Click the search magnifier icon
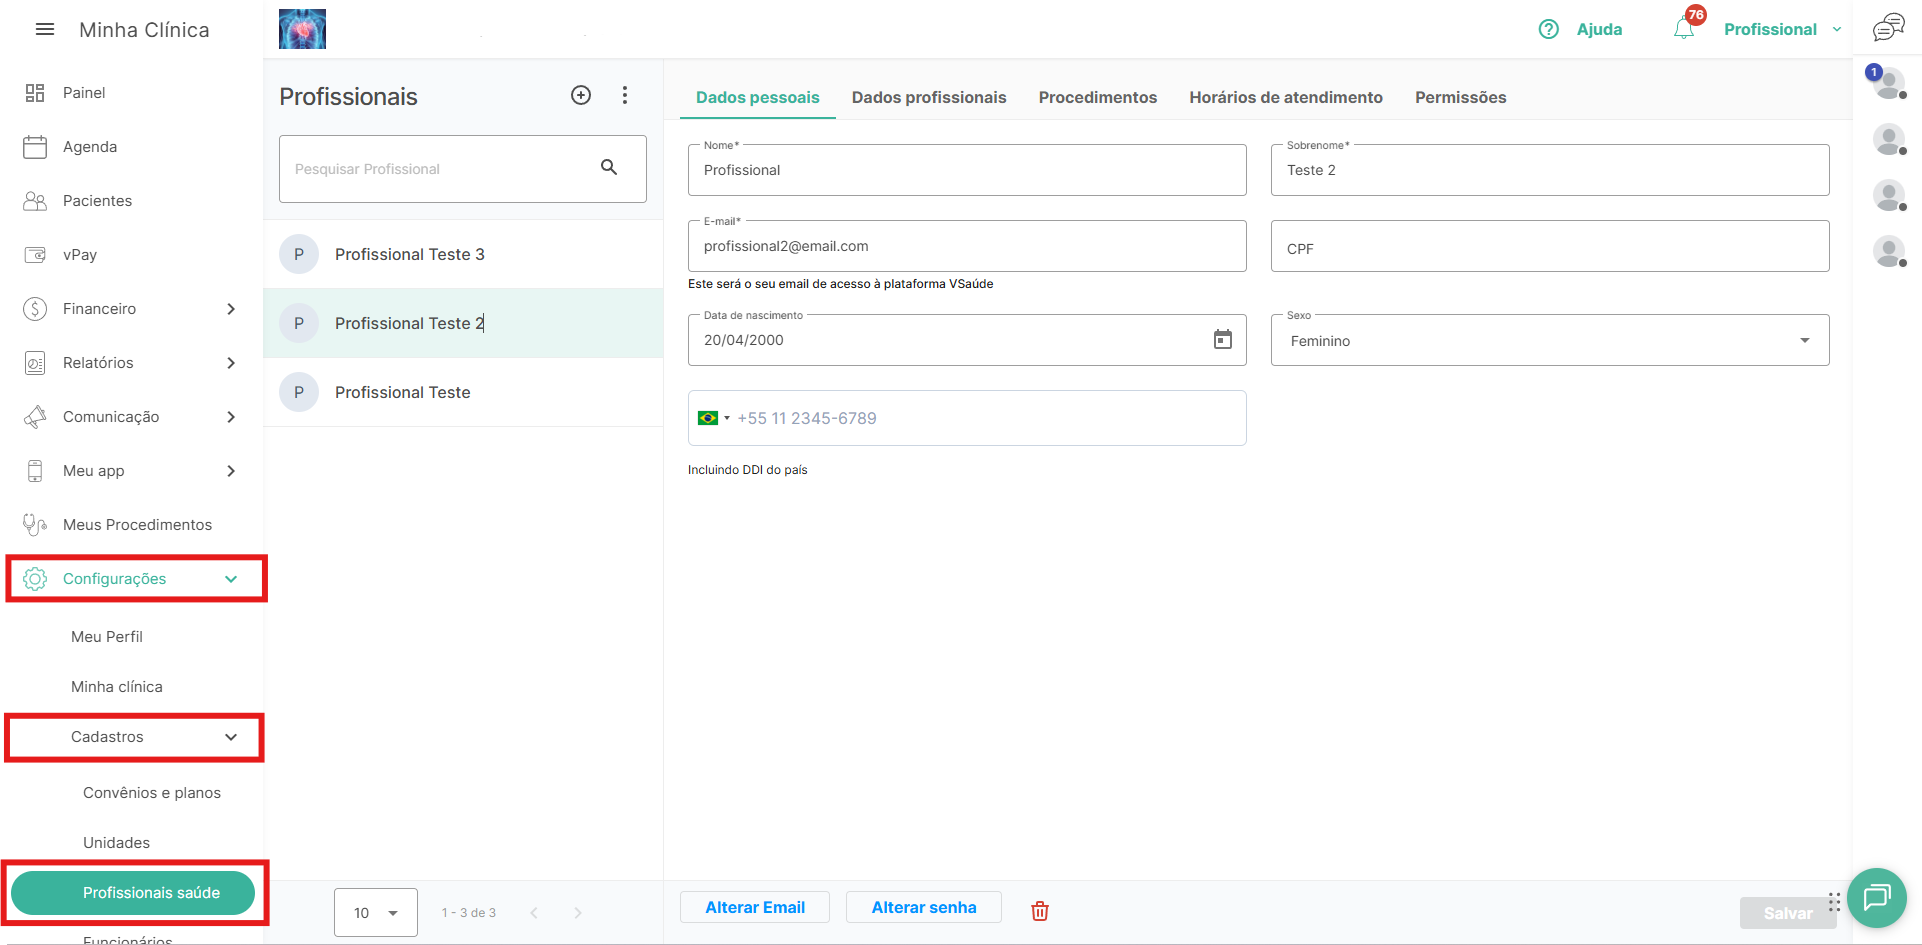 (609, 167)
